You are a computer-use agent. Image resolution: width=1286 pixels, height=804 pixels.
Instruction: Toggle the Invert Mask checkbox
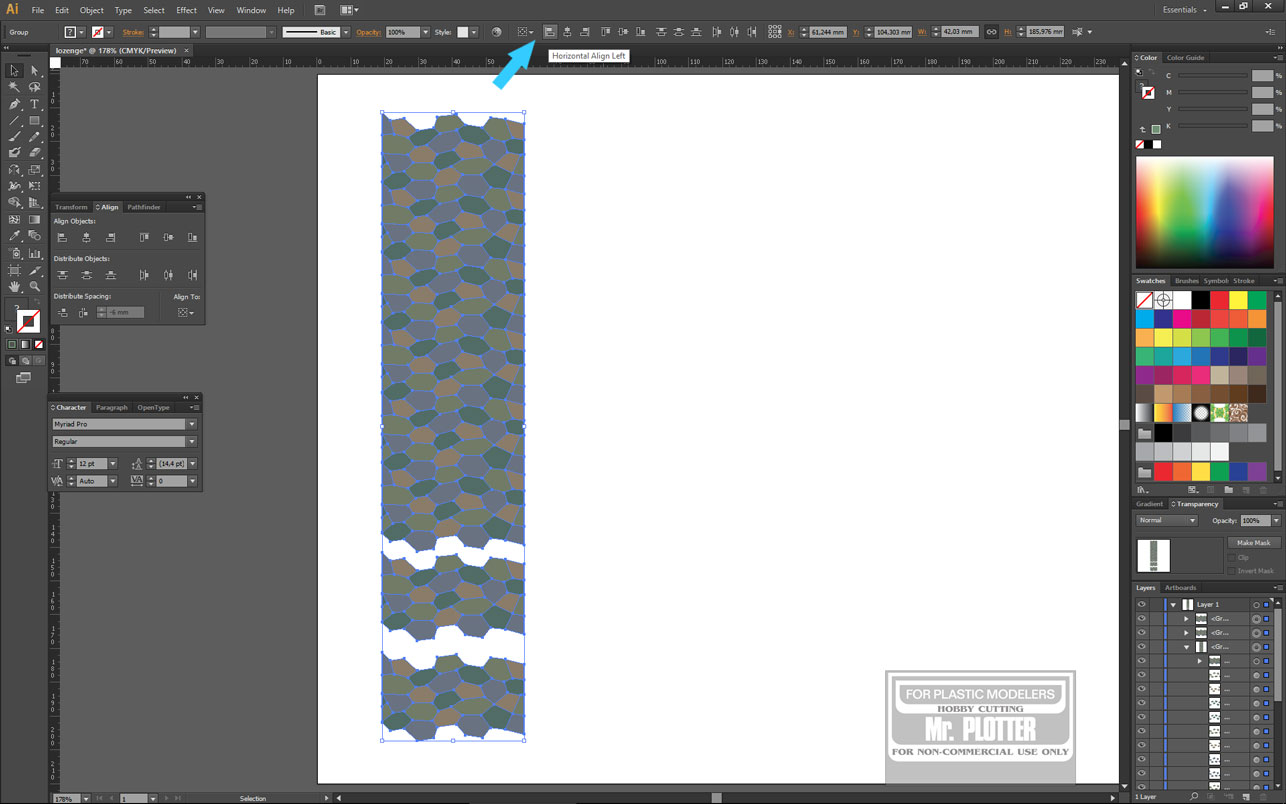coord(1232,571)
